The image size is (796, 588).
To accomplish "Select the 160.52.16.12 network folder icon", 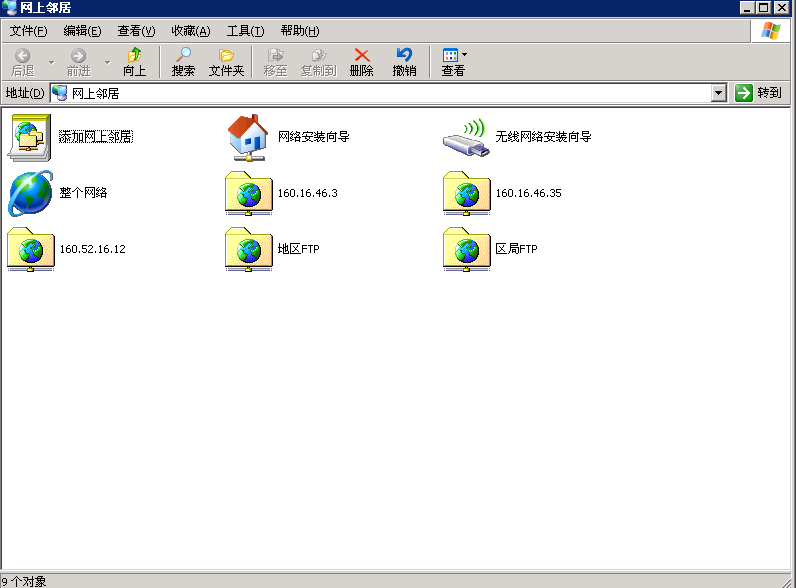I will [30, 249].
